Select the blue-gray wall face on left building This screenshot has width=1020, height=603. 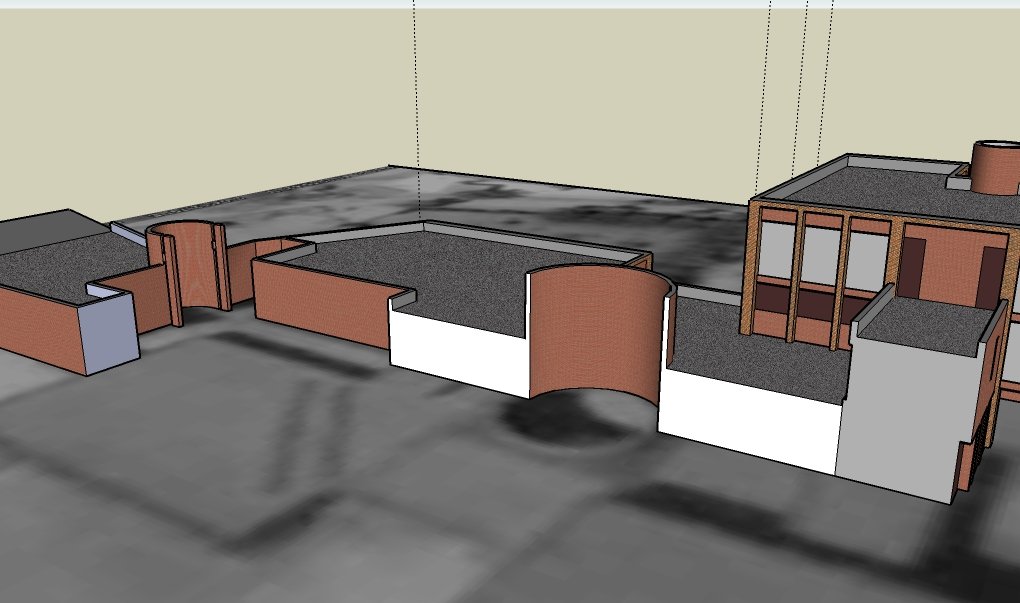pos(112,330)
